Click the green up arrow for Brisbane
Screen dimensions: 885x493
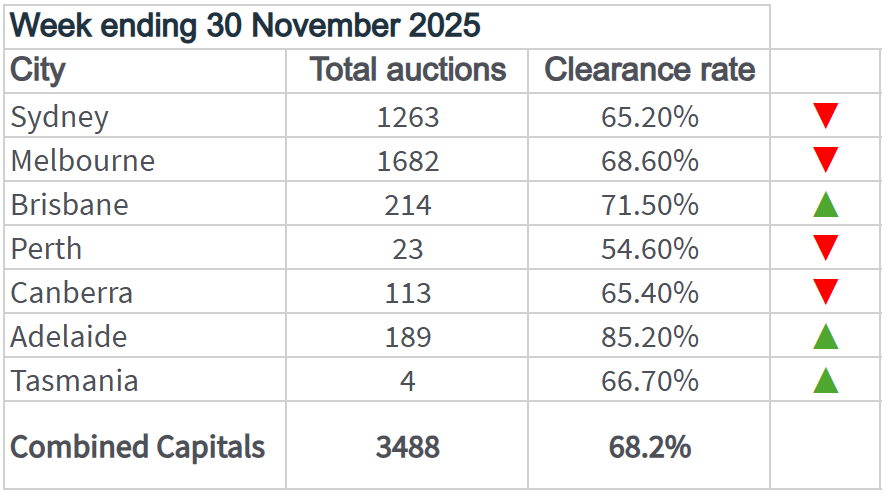(x=825, y=205)
